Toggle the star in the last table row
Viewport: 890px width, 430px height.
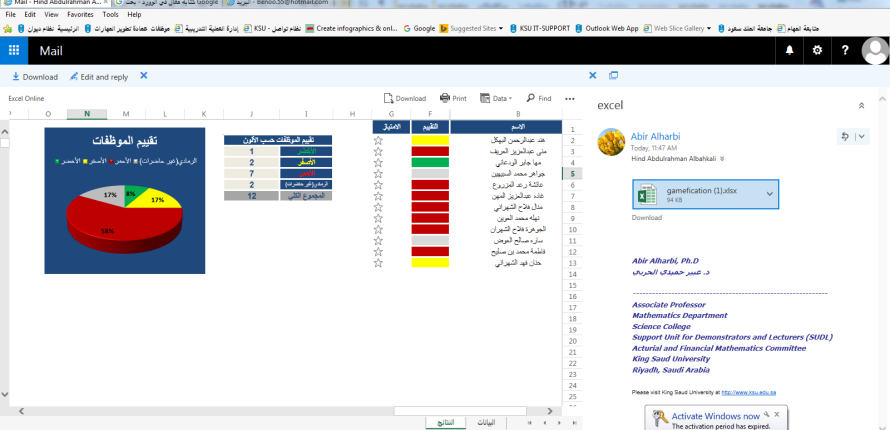pyautogui.click(x=378, y=263)
